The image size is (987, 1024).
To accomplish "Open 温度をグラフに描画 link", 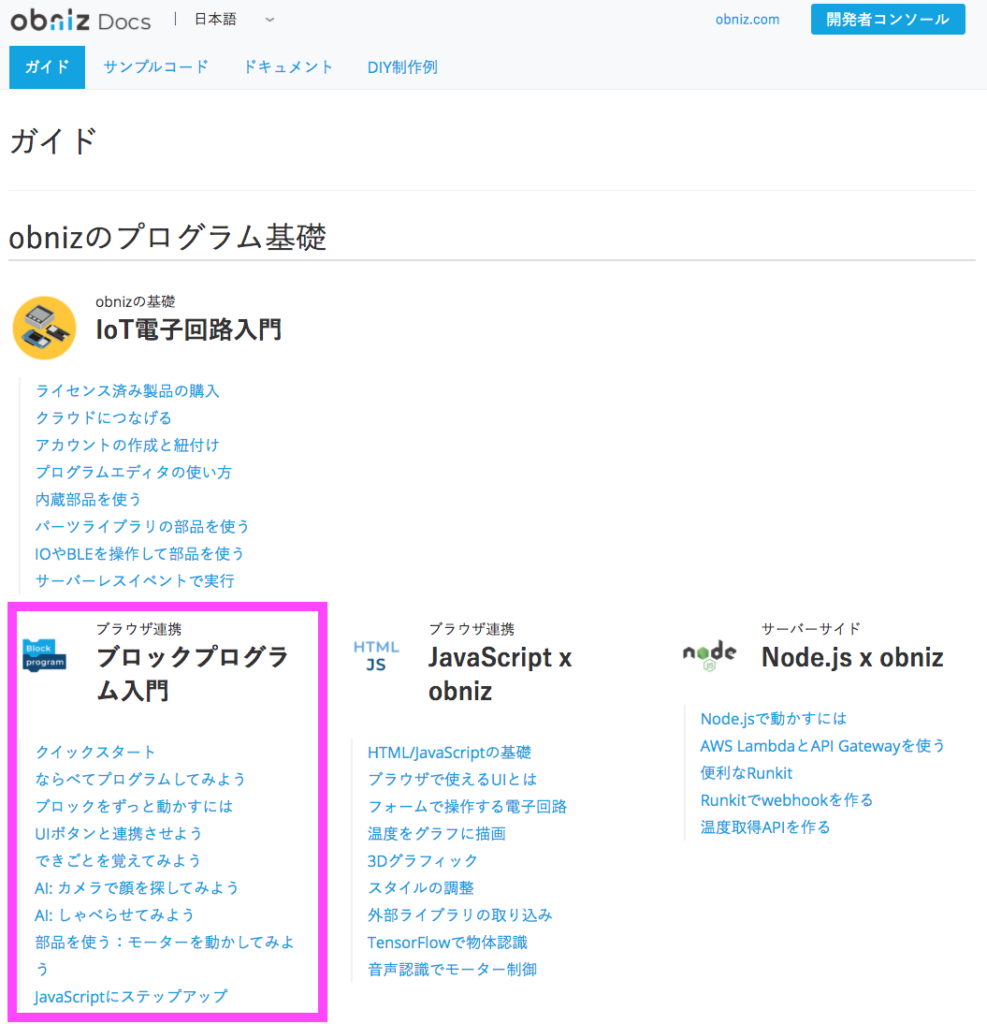I will click(436, 833).
